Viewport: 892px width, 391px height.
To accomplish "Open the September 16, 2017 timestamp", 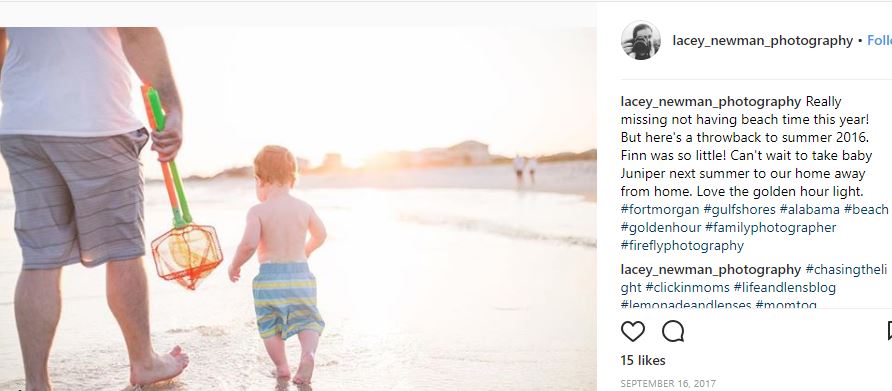I will click(x=668, y=384).
